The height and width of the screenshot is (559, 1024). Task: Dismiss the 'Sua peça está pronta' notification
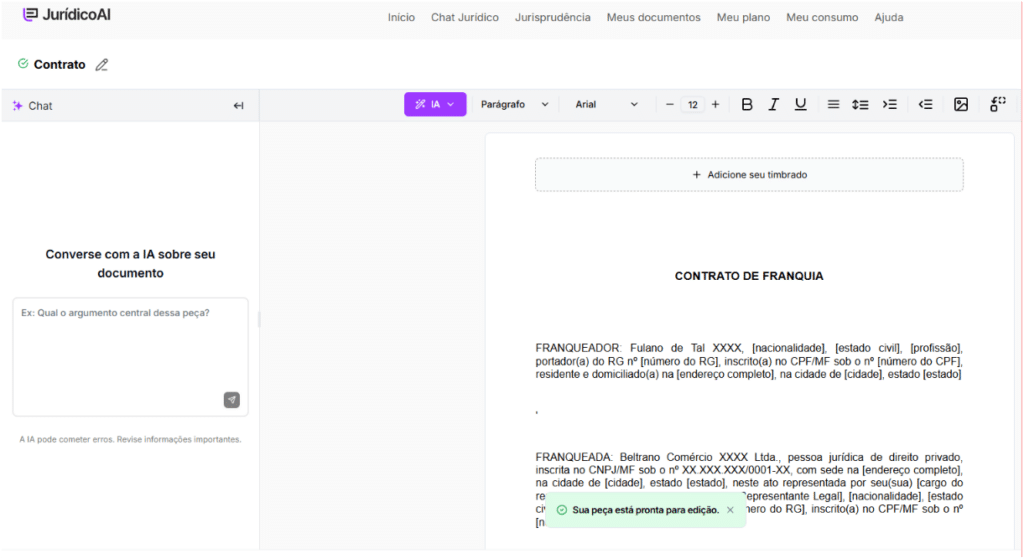click(x=730, y=510)
